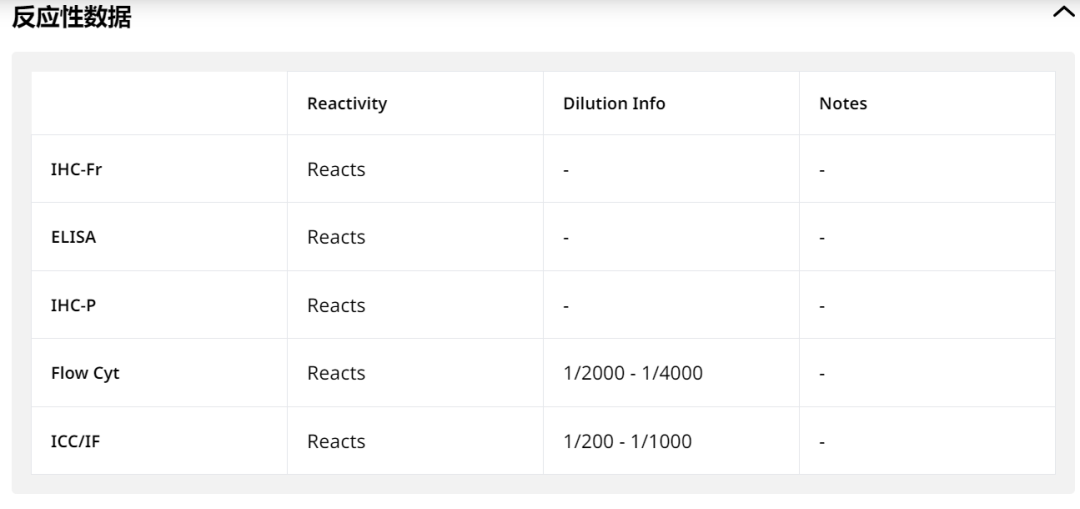Click the 1/200 - 1/1000 dilution value
This screenshot has width=1080, height=509.
[627, 441]
